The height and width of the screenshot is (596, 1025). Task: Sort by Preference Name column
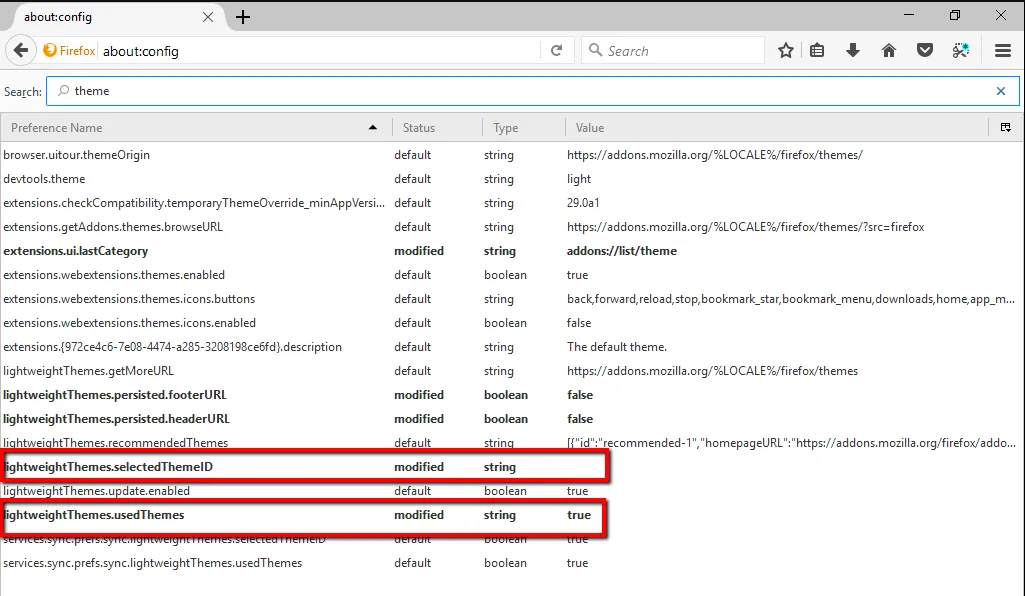tap(190, 128)
